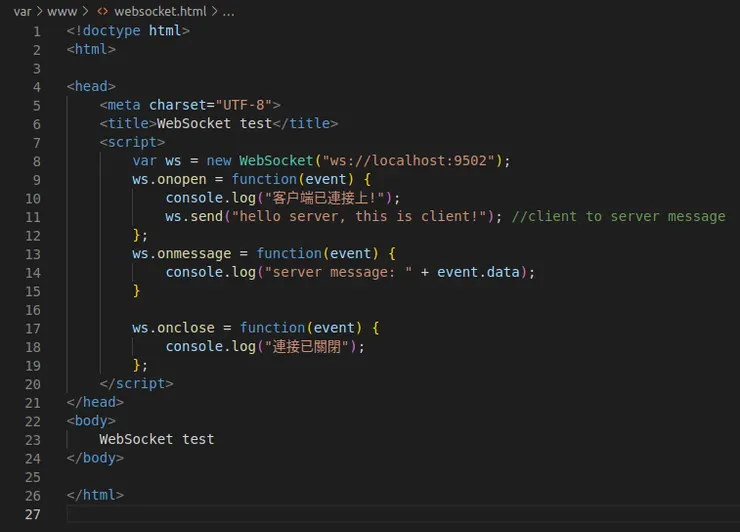The height and width of the screenshot is (532, 740).
Task: Click the "hello server, this is client!" string
Action: pos(359,216)
